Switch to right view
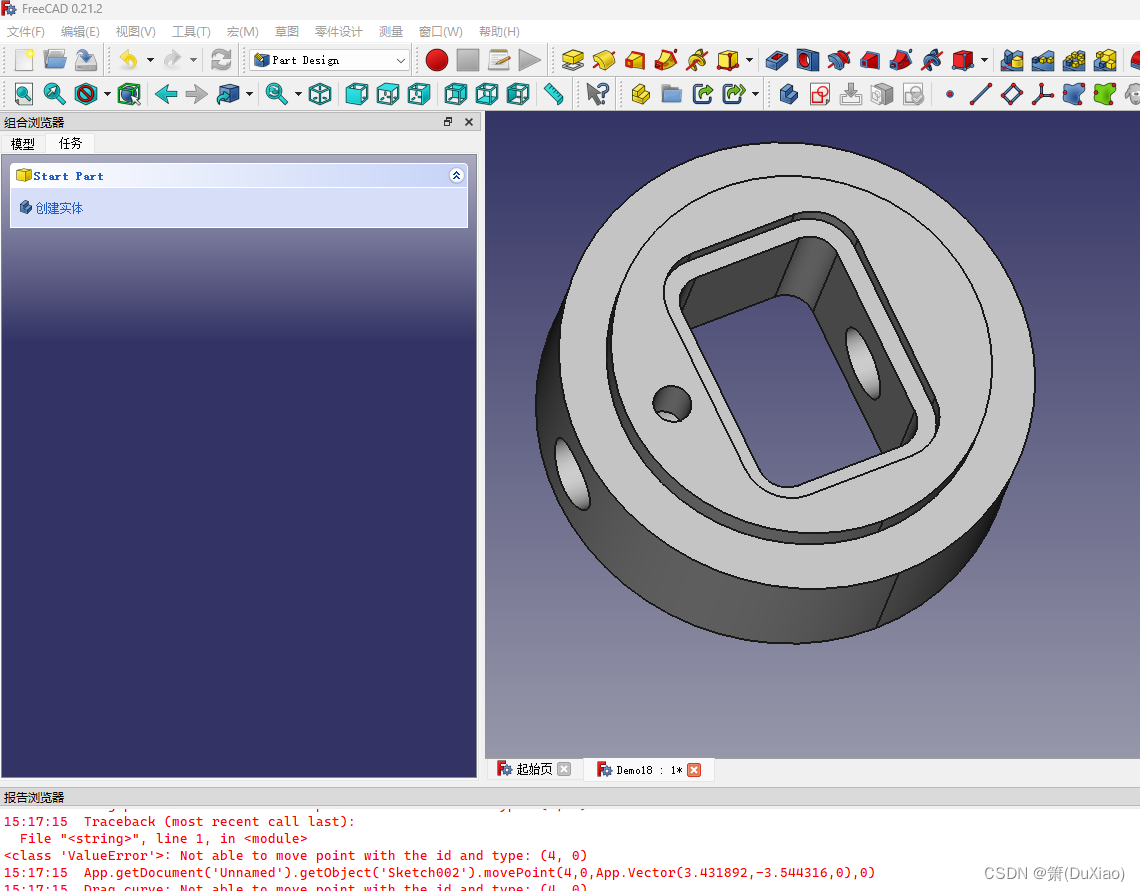Image resolution: width=1140 pixels, height=891 pixels. coord(419,94)
